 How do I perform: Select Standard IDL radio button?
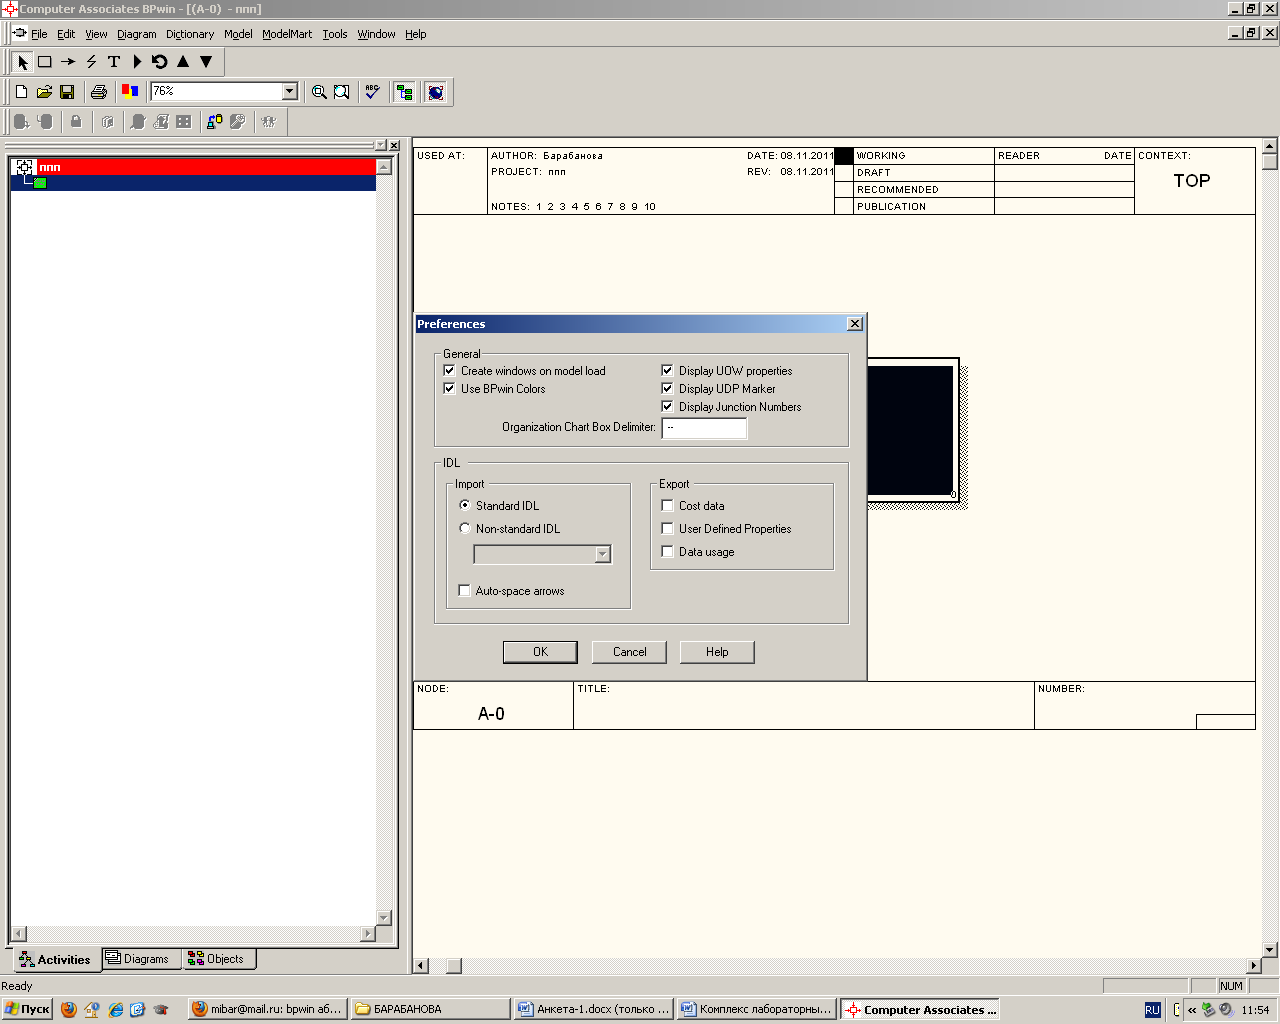464,505
